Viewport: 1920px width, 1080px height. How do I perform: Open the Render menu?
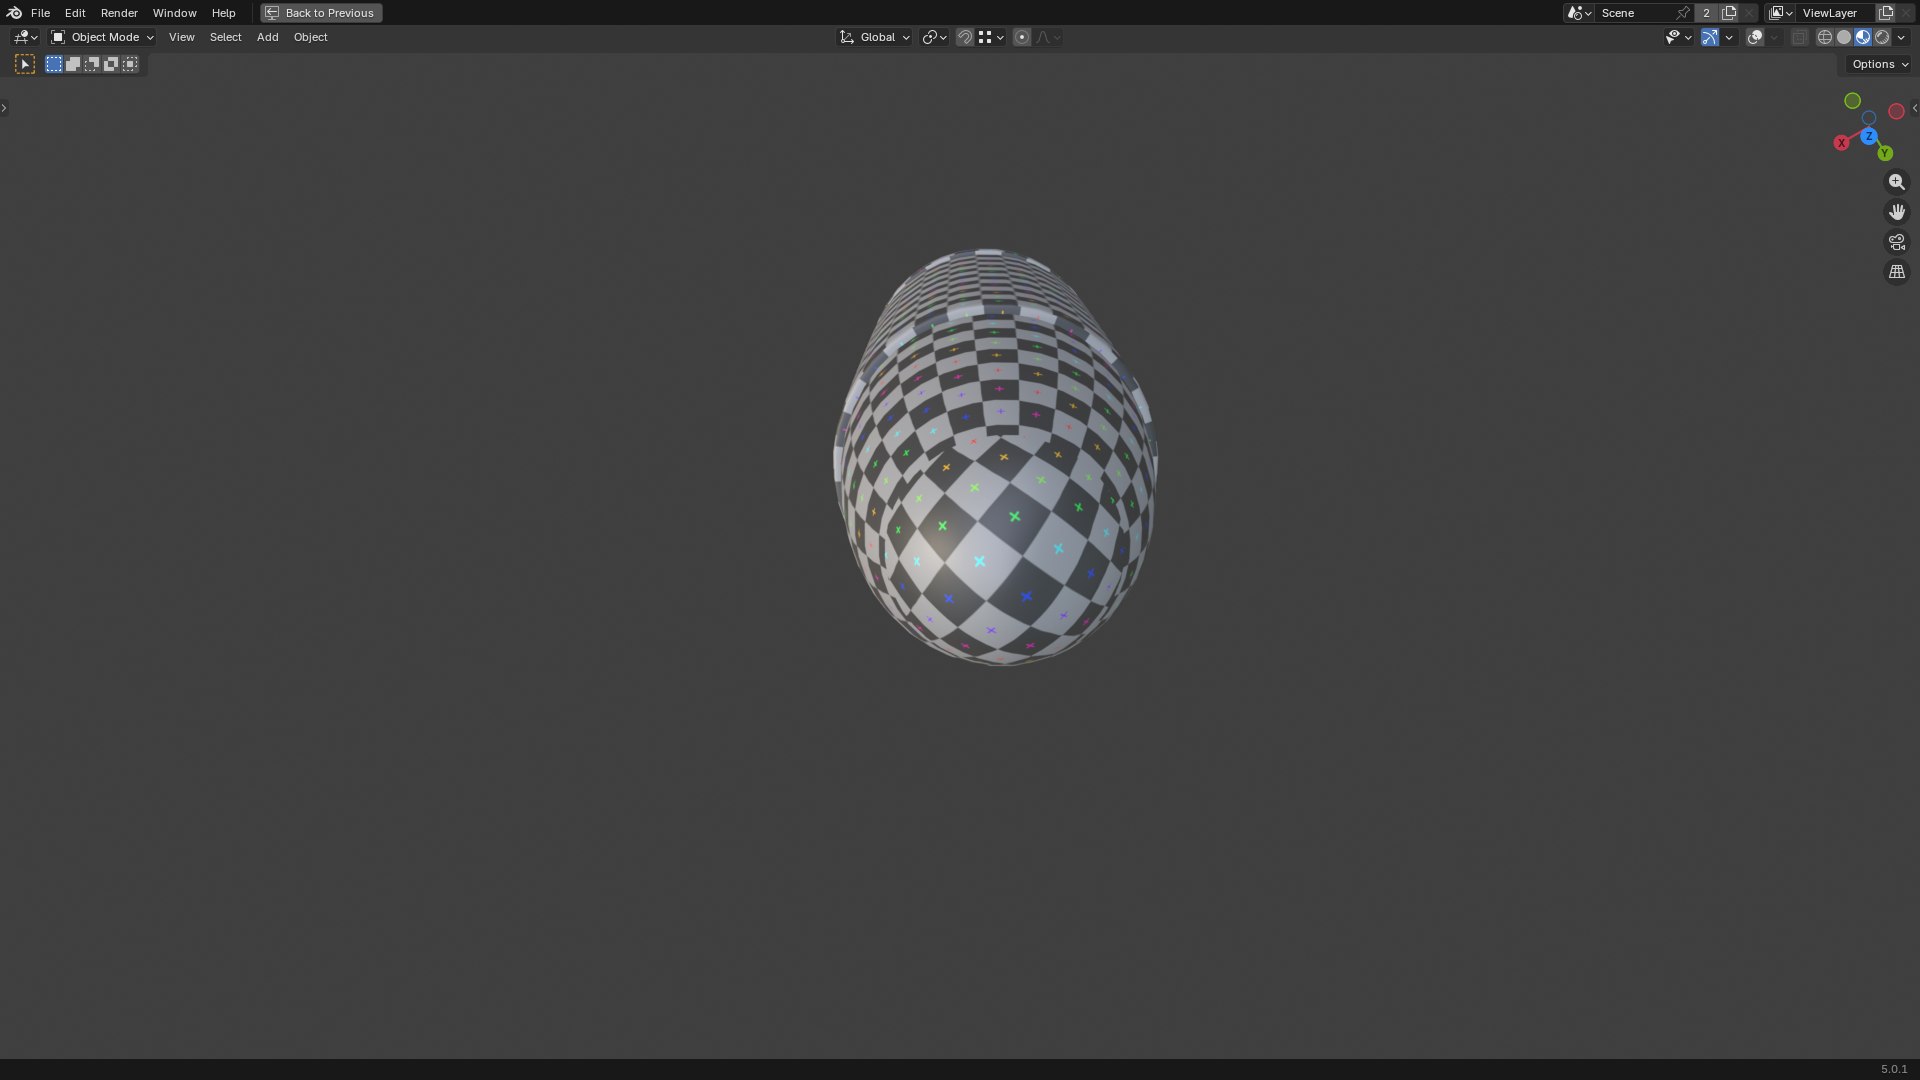(x=119, y=13)
